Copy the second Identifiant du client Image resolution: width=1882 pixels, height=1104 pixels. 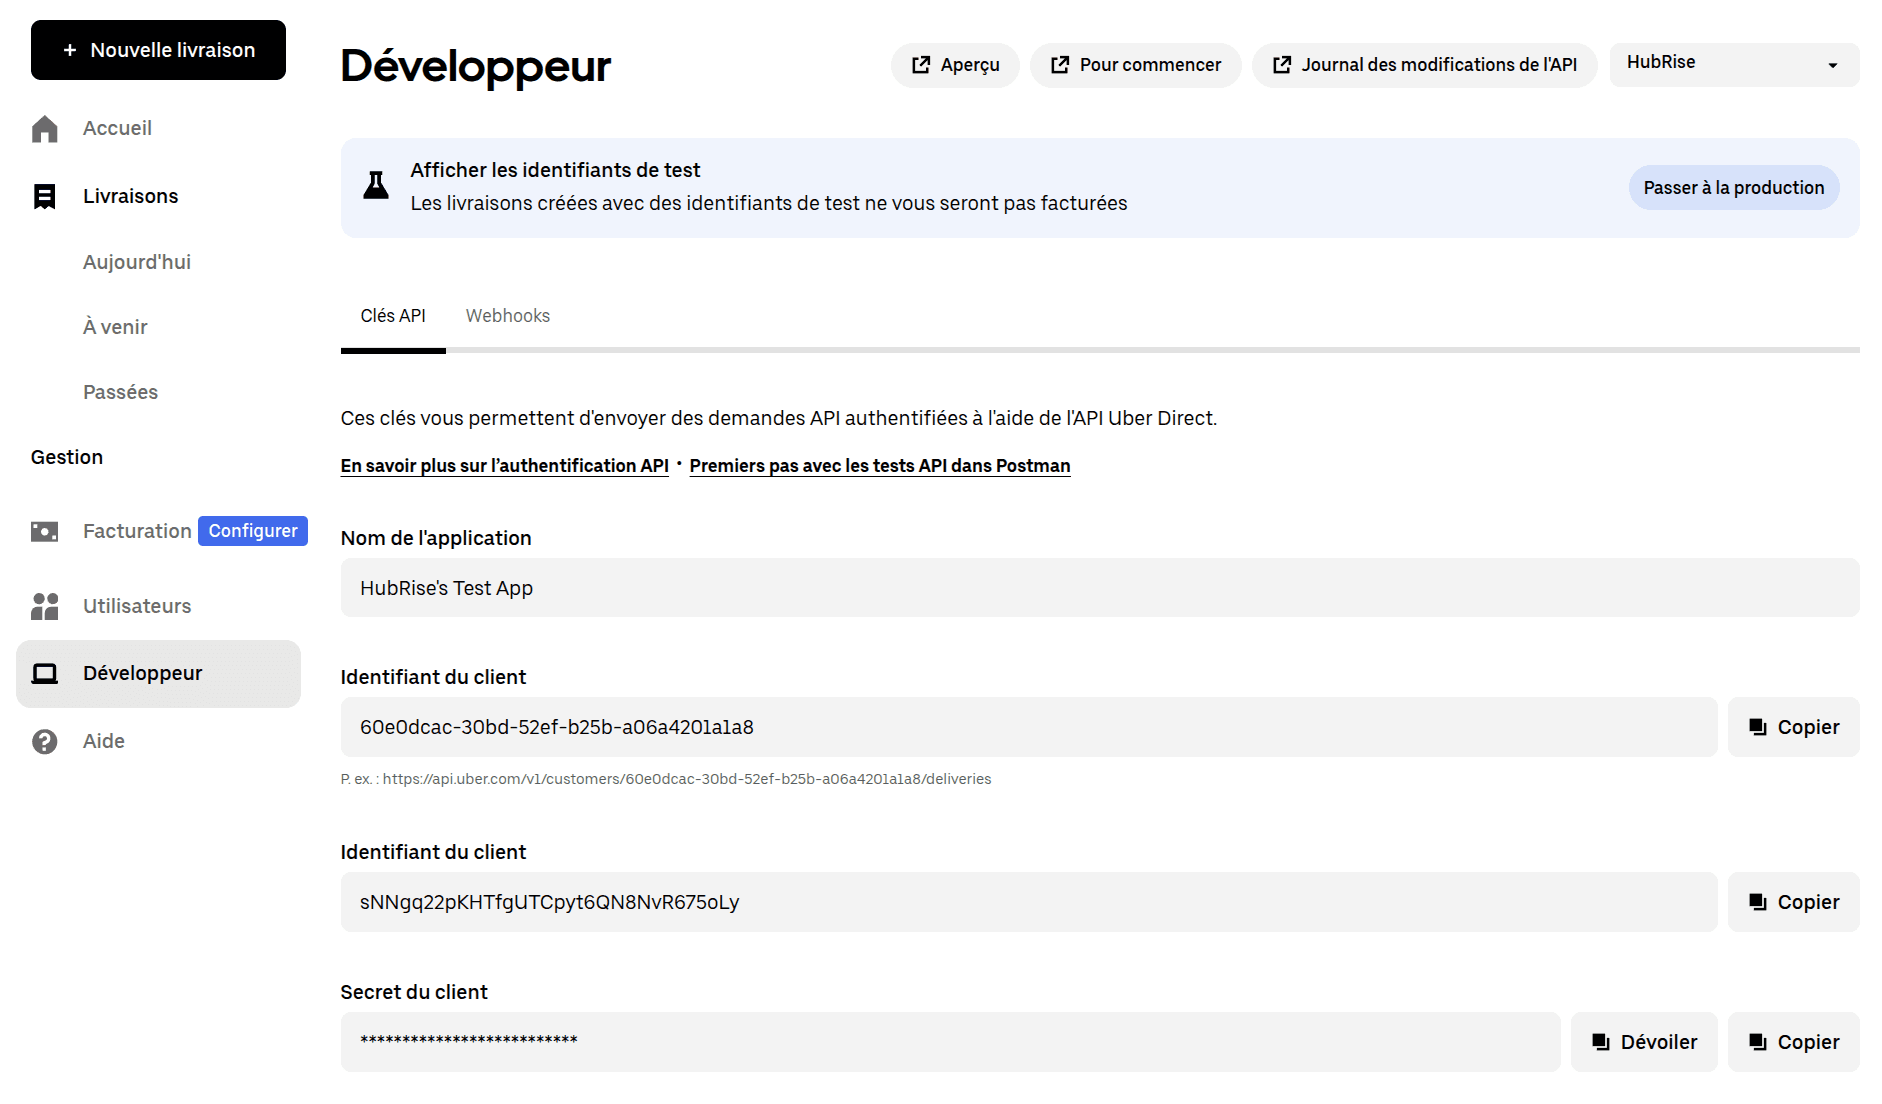point(1793,901)
